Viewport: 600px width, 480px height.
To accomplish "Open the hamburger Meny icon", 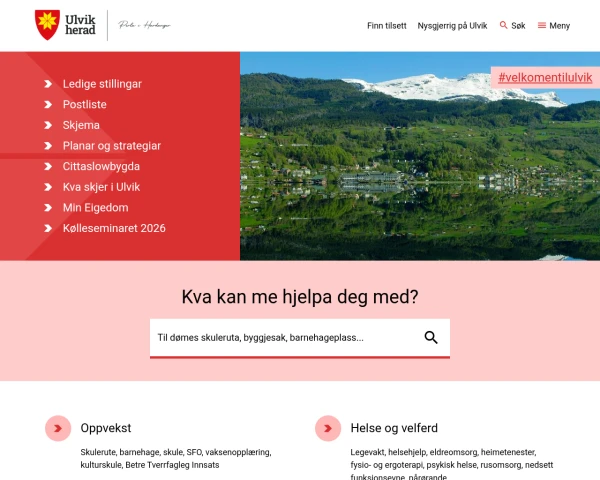I will pos(541,25).
